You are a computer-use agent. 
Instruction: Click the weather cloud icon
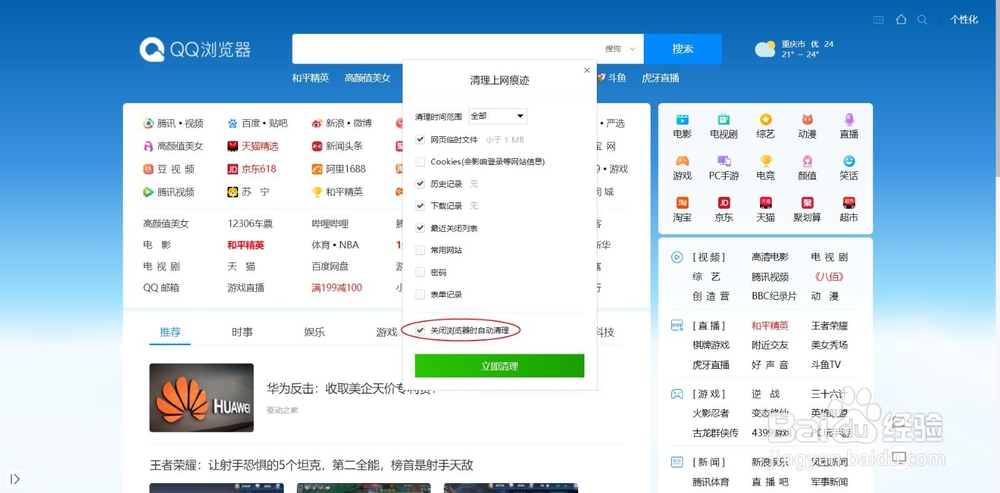tap(765, 49)
